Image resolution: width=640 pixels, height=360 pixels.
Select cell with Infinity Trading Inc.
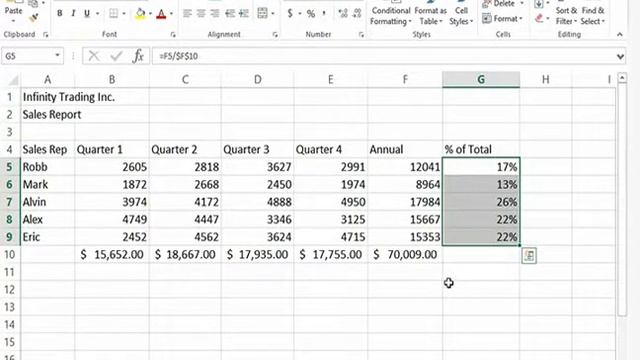point(47,97)
